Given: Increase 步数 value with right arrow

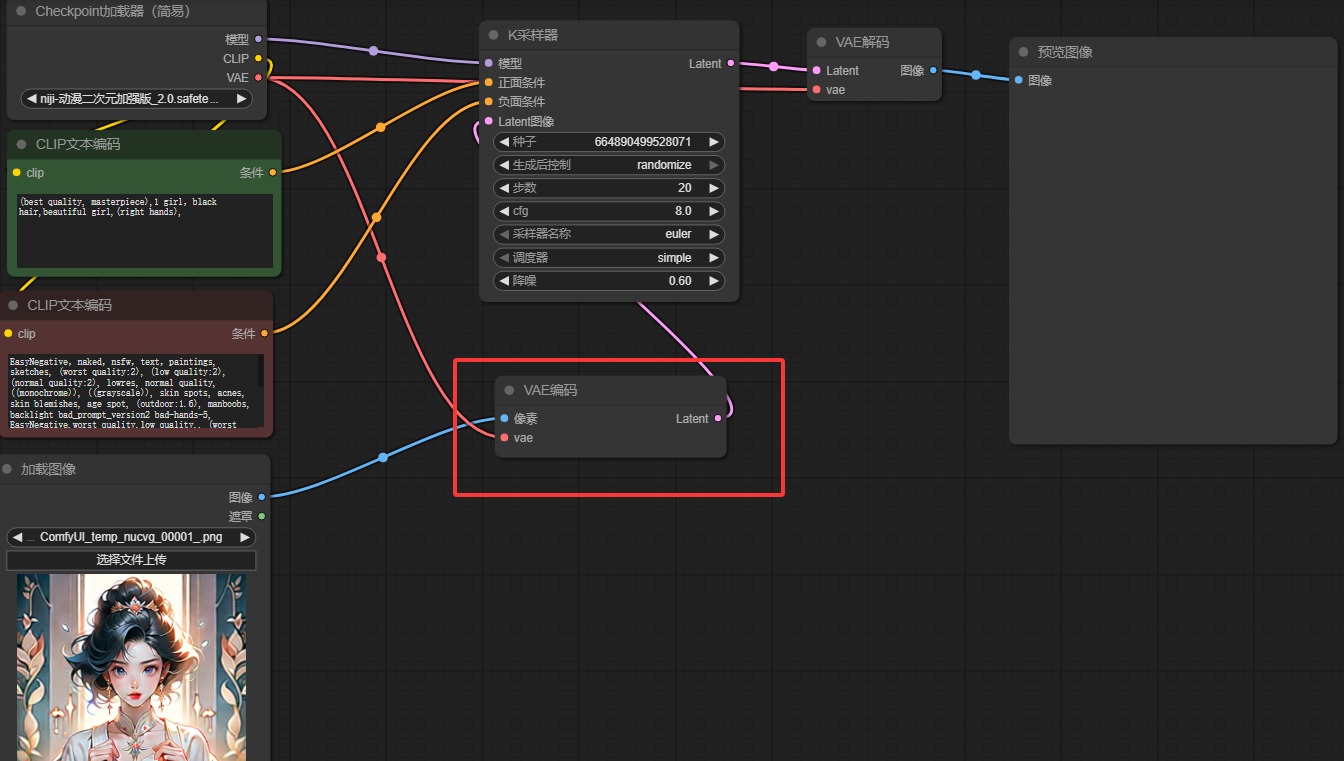Looking at the screenshot, I should (713, 188).
